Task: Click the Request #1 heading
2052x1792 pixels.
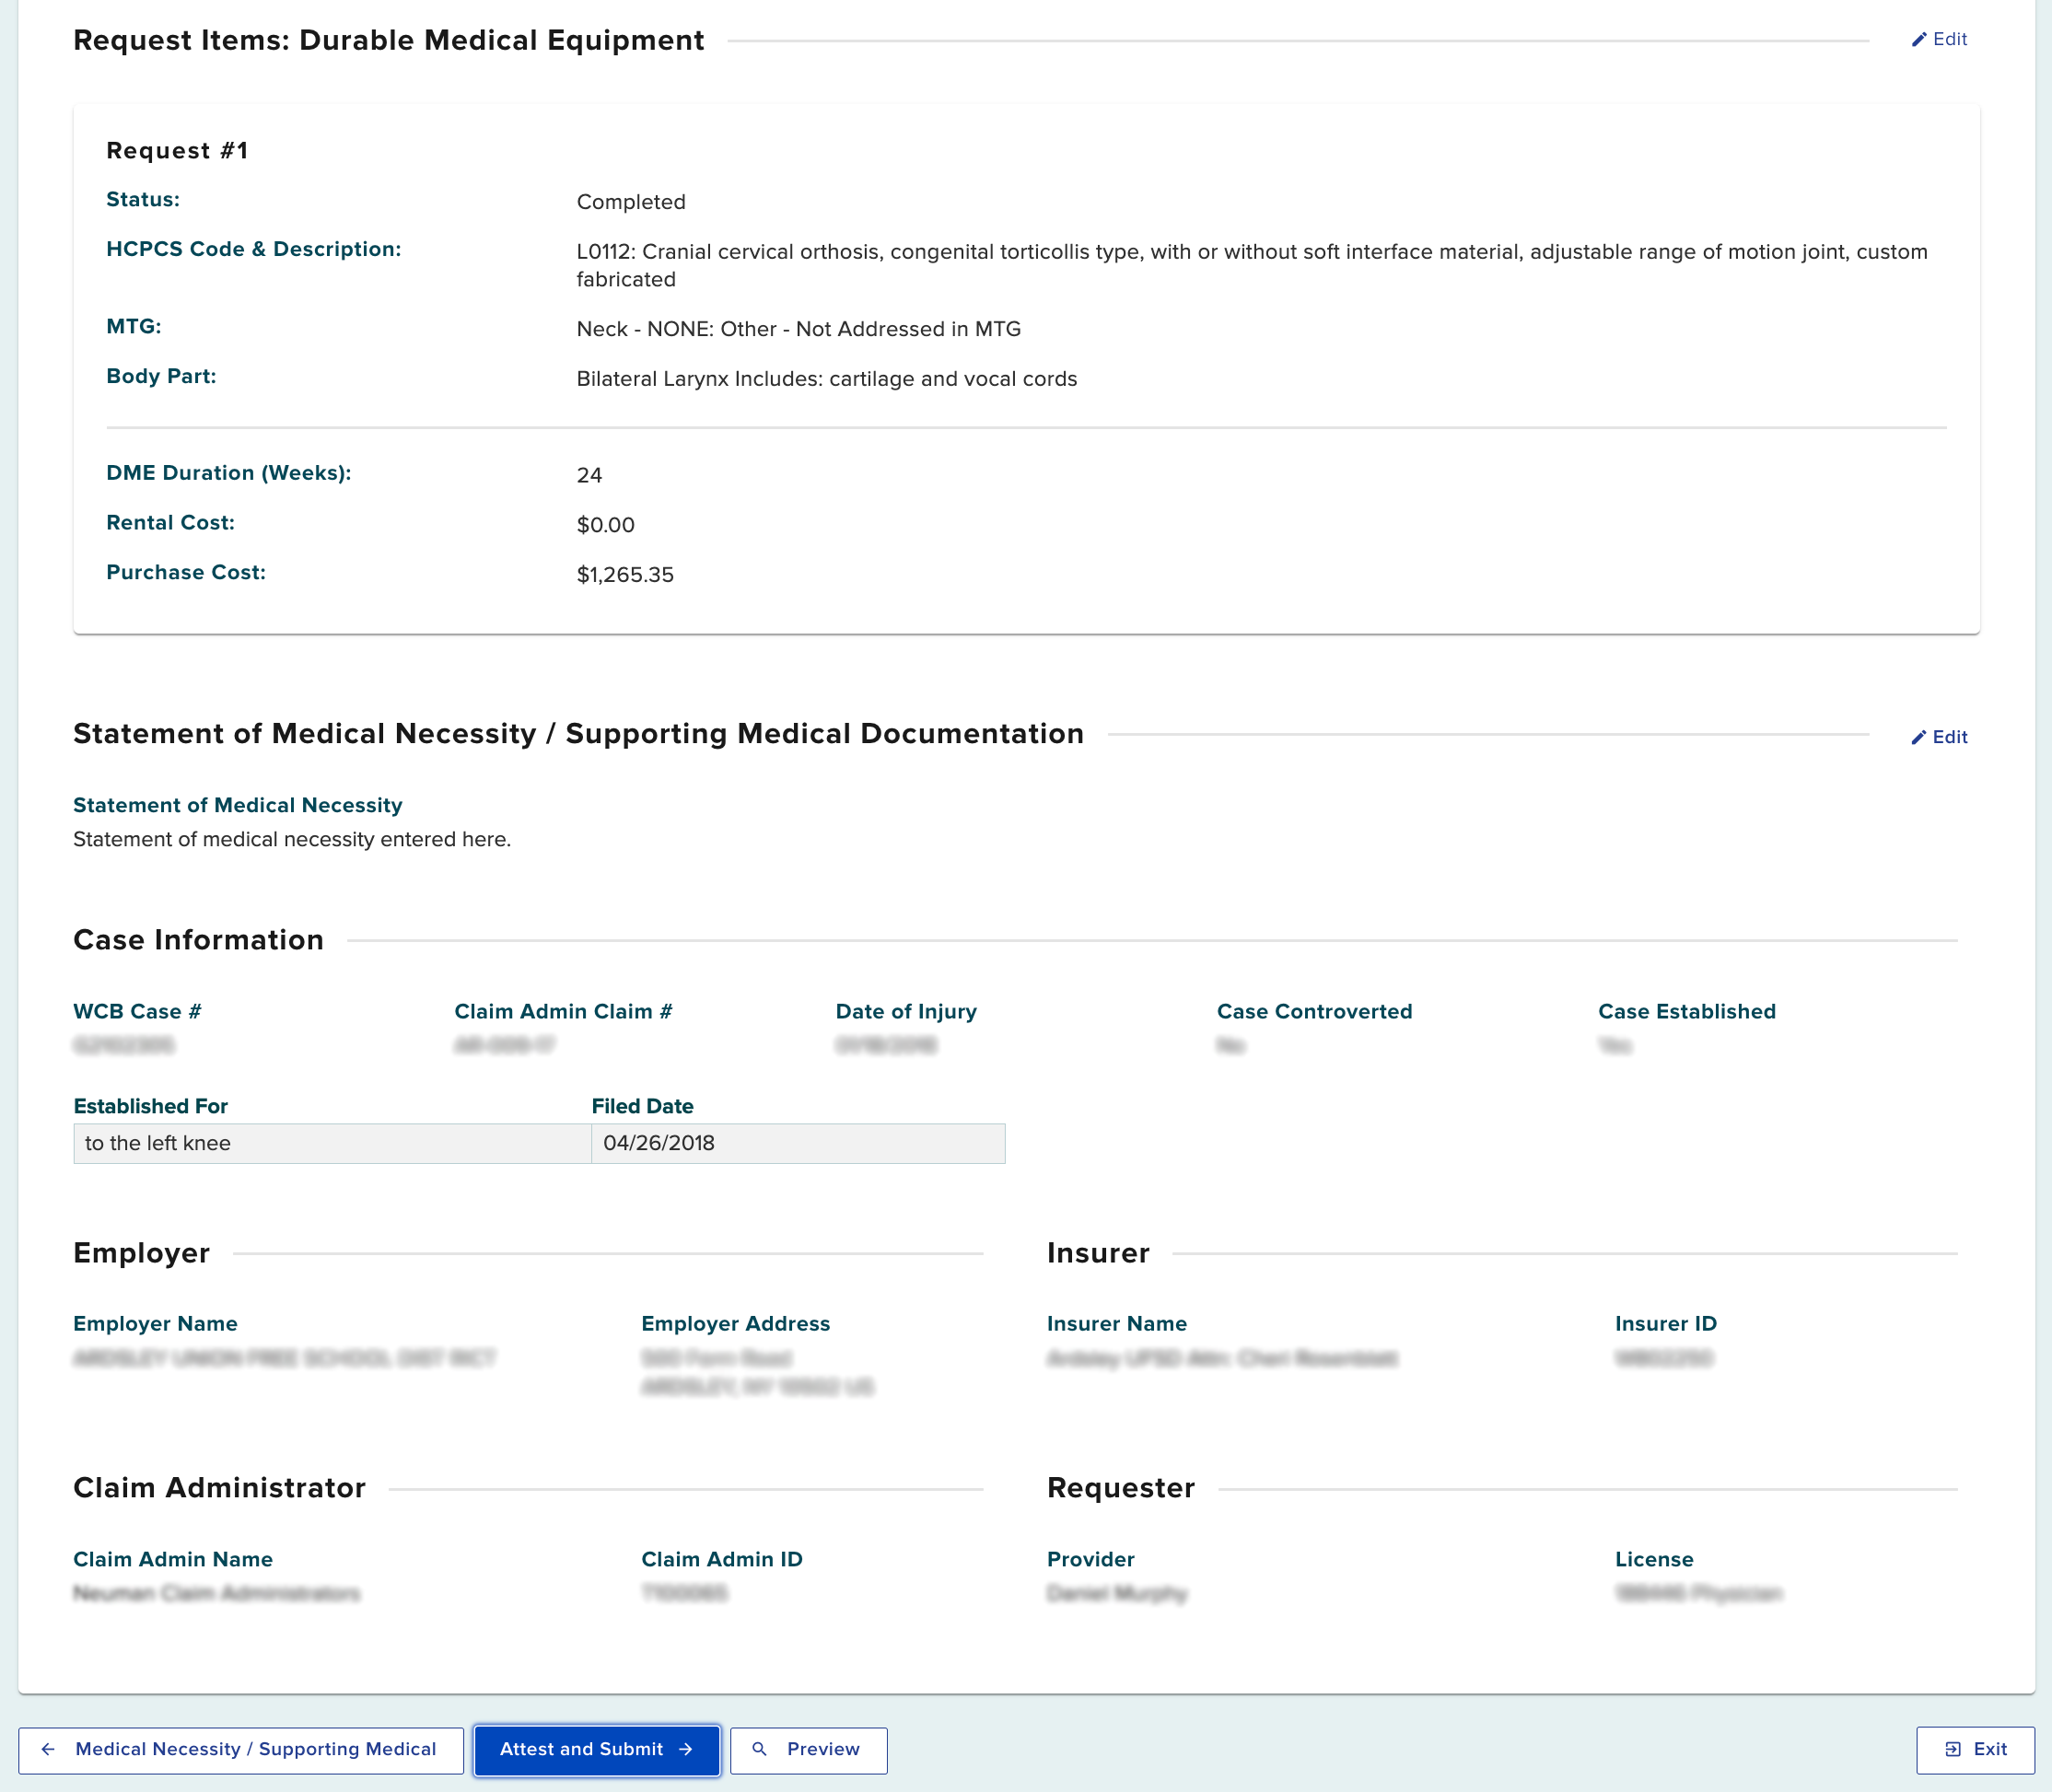Action: [177, 151]
